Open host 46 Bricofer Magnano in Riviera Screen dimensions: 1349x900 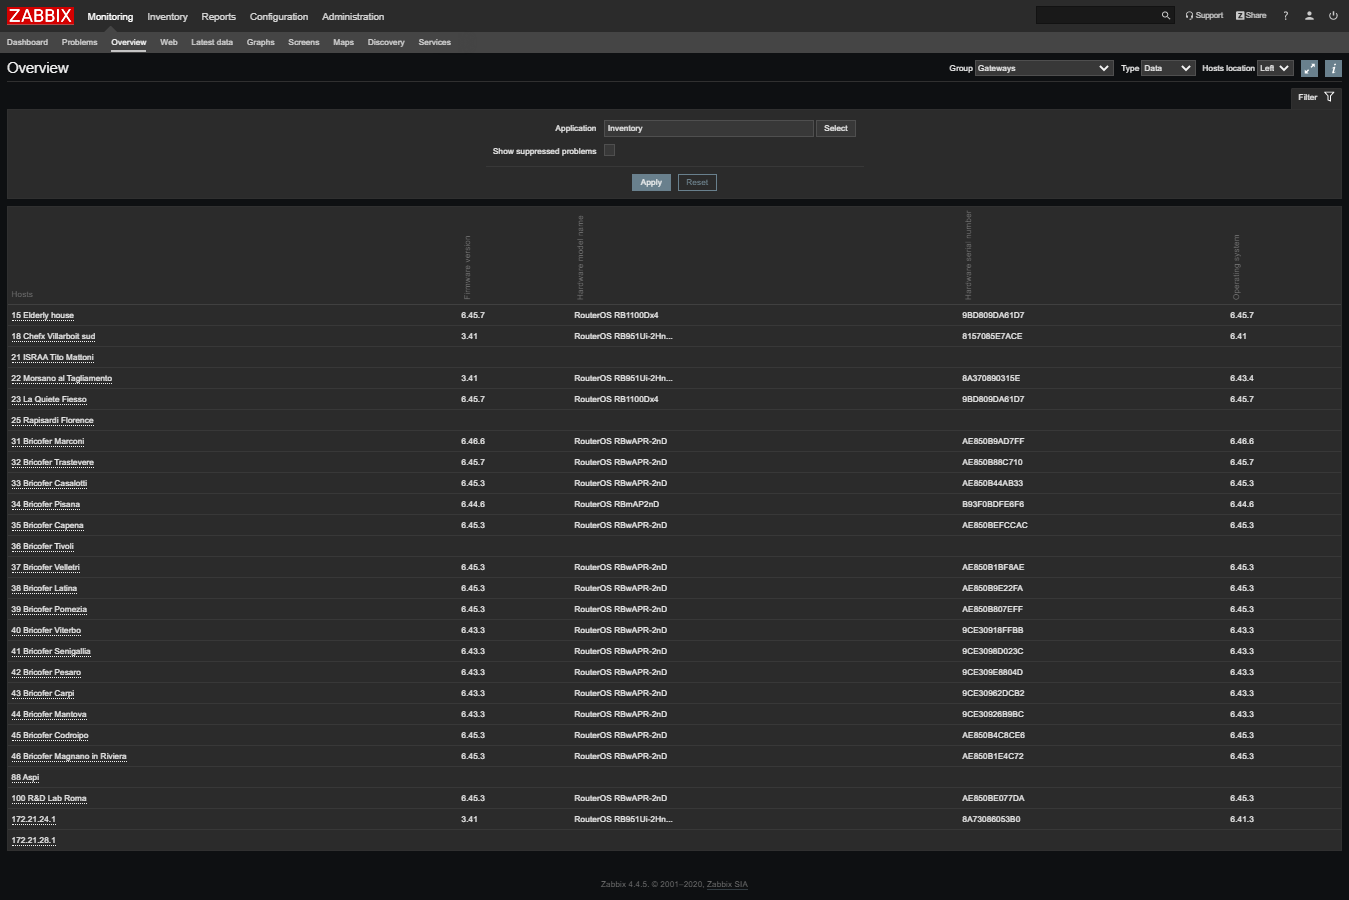pyautogui.click(x=69, y=756)
